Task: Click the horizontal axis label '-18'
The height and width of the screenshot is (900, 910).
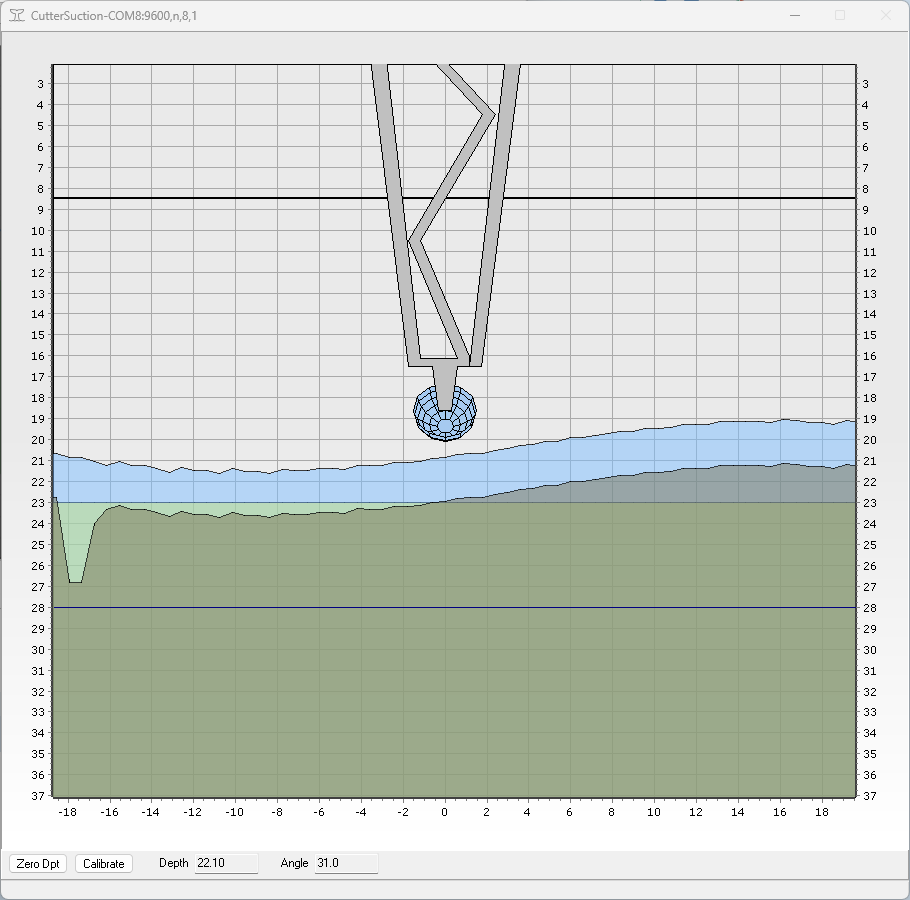Action: pos(68,812)
